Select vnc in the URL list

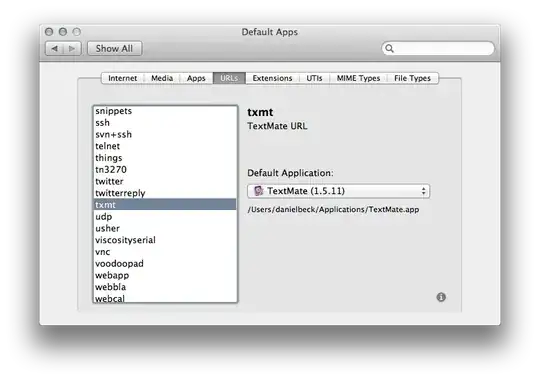[165, 252]
